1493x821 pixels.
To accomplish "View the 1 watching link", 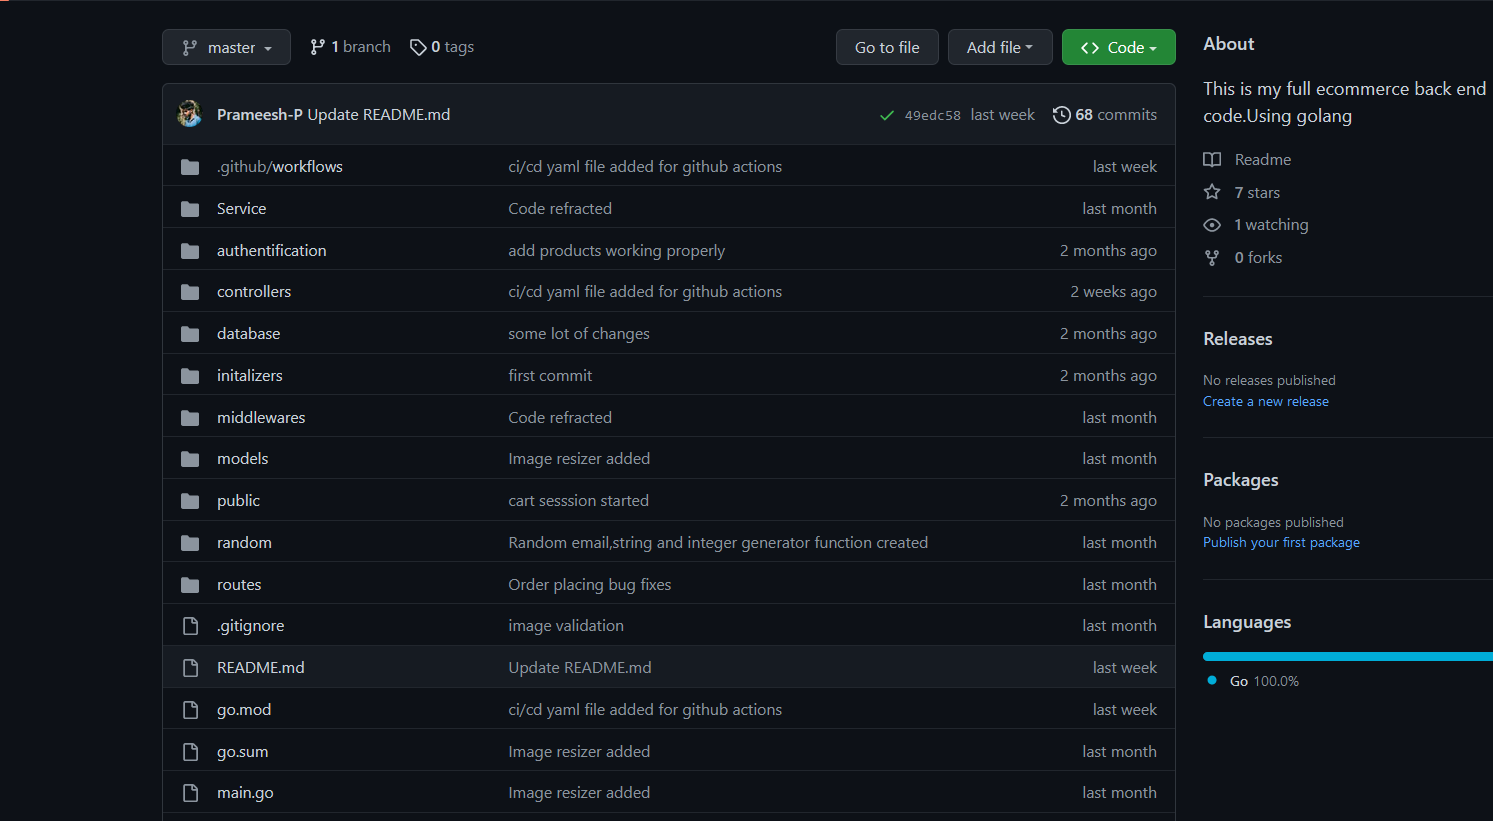I will 1257,225.
